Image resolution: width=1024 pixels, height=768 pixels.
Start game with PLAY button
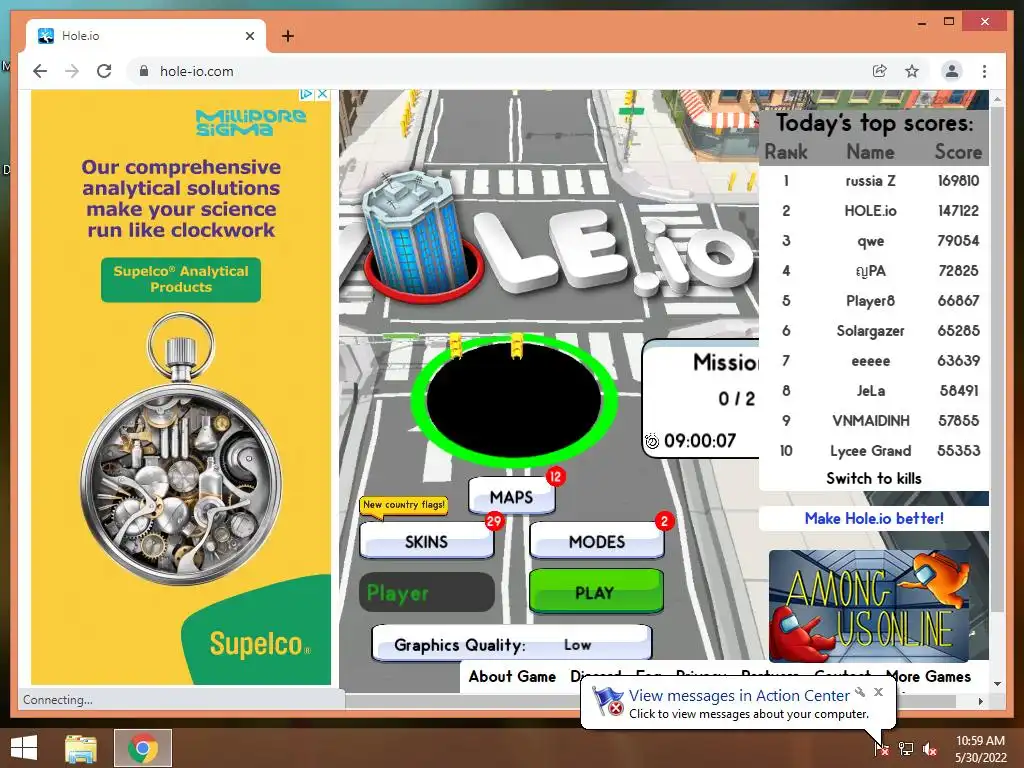click(x=596, y=592)
